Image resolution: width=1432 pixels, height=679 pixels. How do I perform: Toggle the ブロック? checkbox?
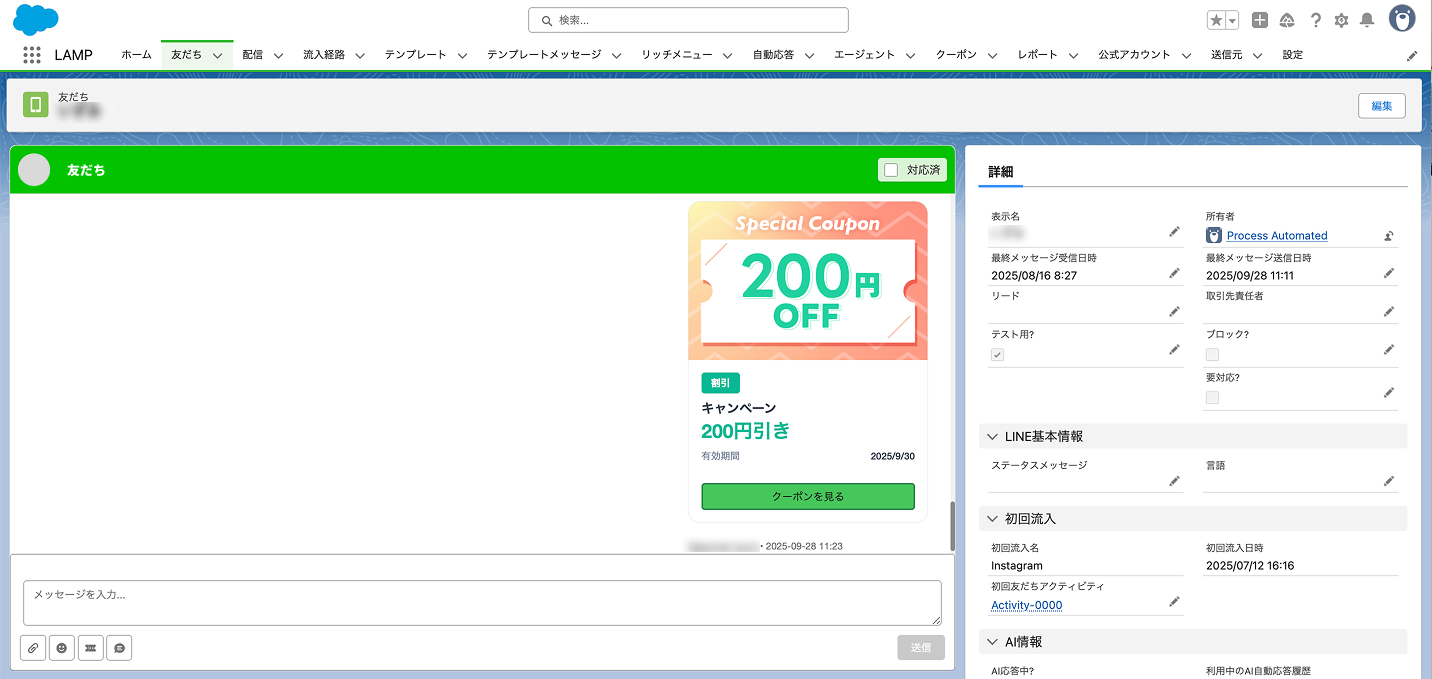pos(1212,354)
